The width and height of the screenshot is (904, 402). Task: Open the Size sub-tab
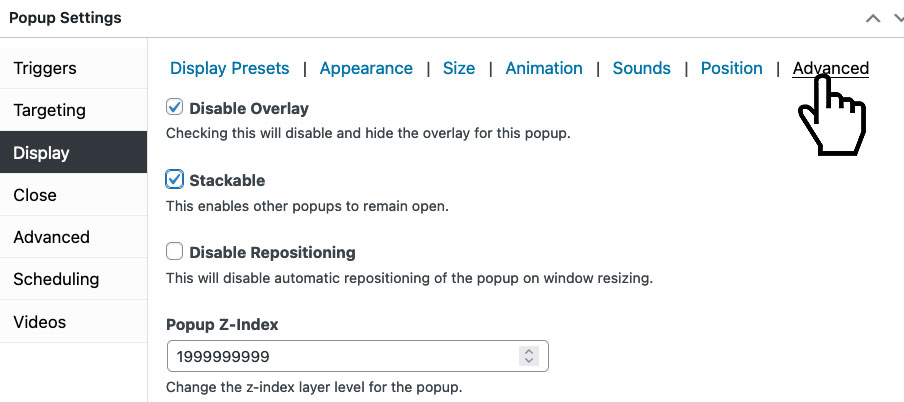coord(459,68)
